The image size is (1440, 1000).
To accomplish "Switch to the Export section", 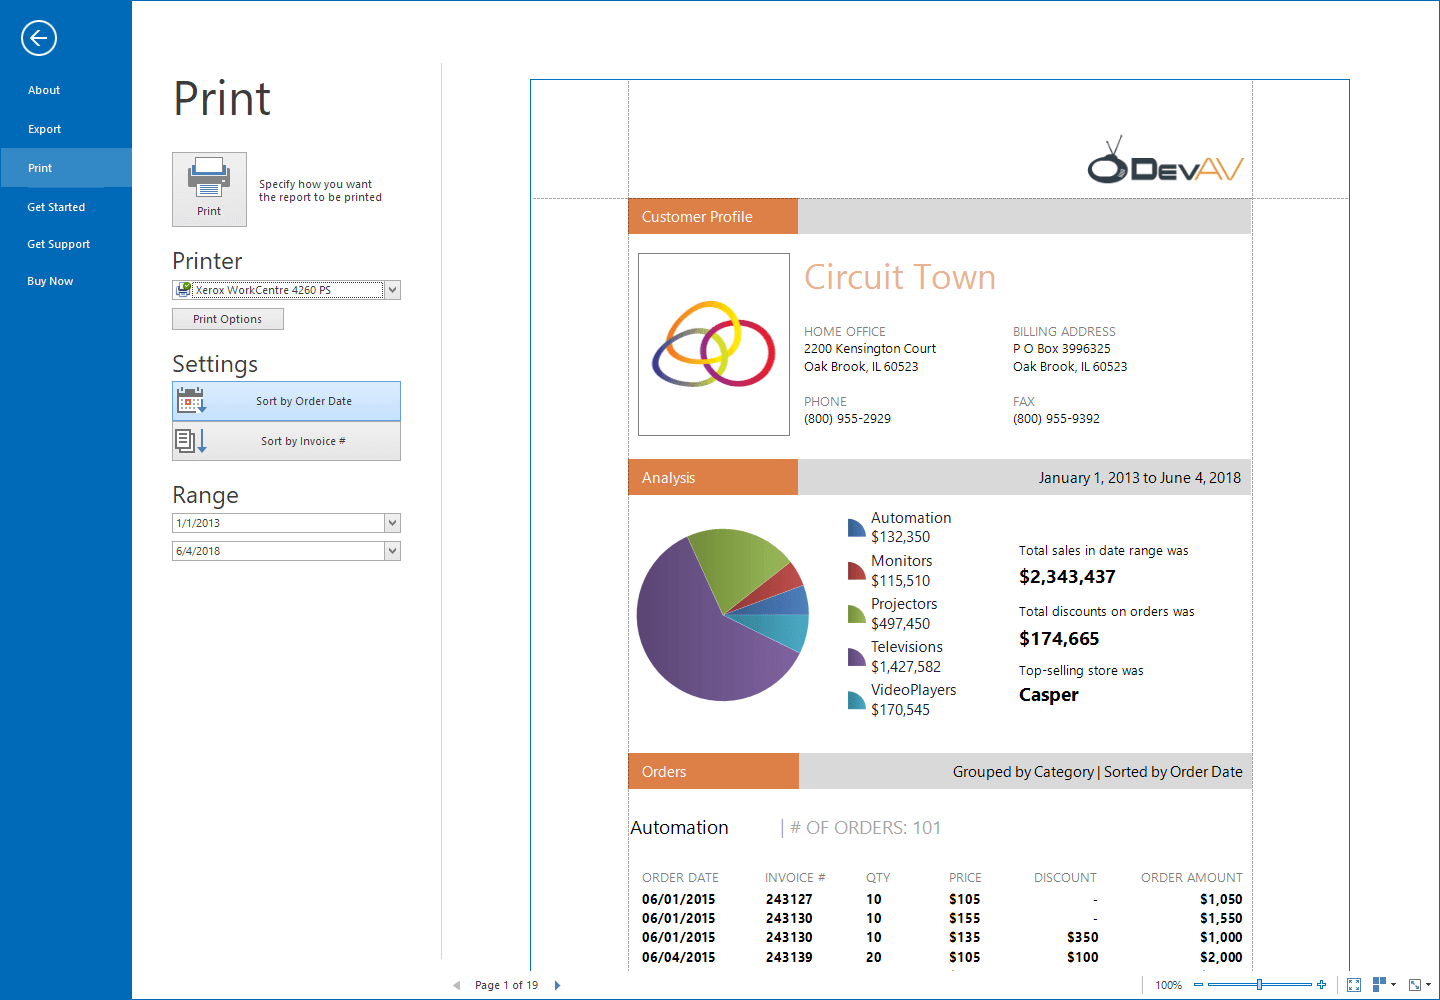I will pyautogui.click(x=44, y=128).
